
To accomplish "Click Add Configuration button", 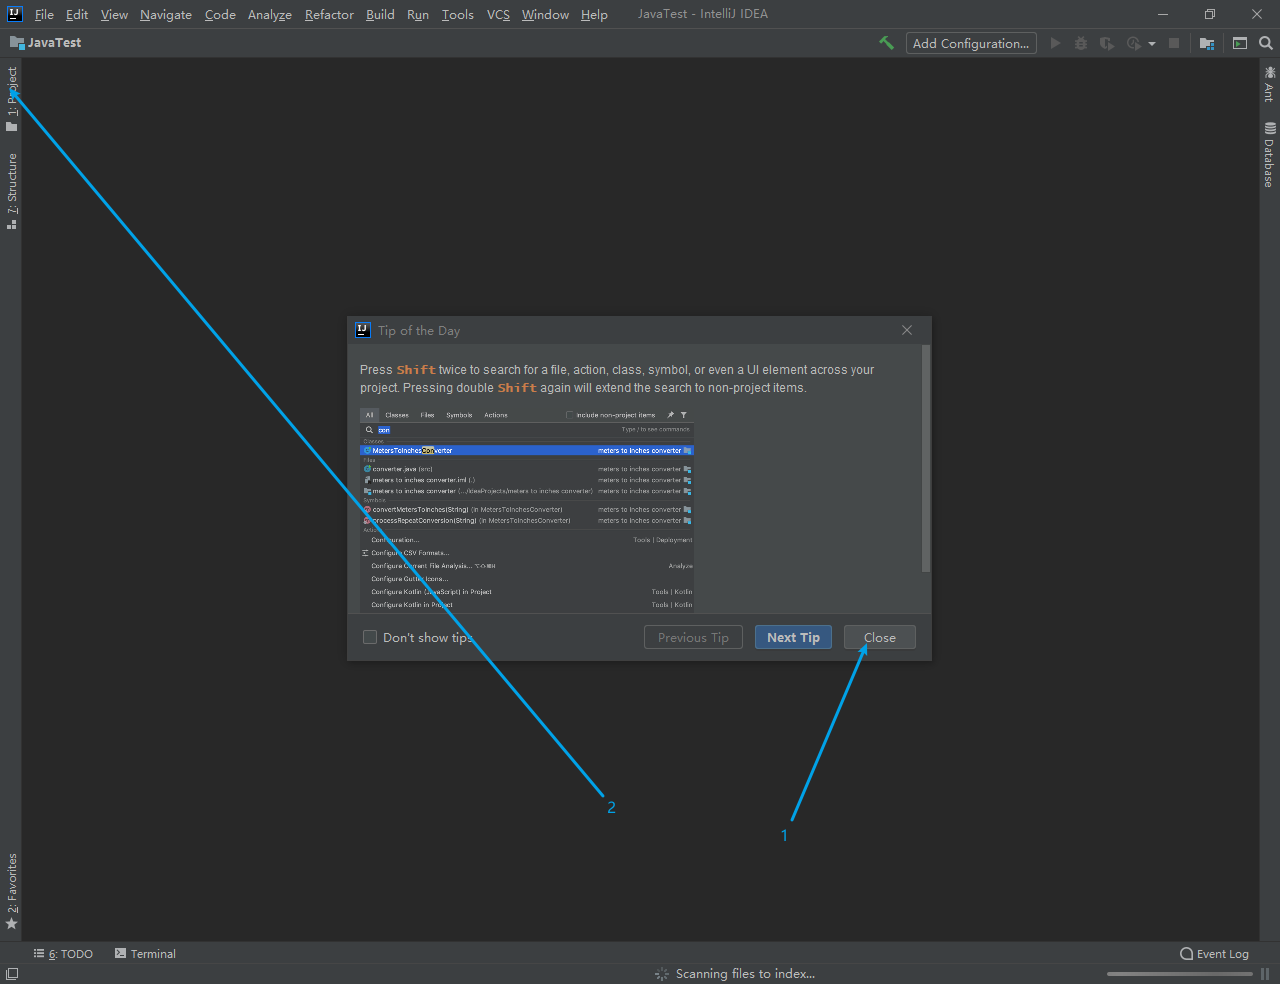I will pos(971,43).
